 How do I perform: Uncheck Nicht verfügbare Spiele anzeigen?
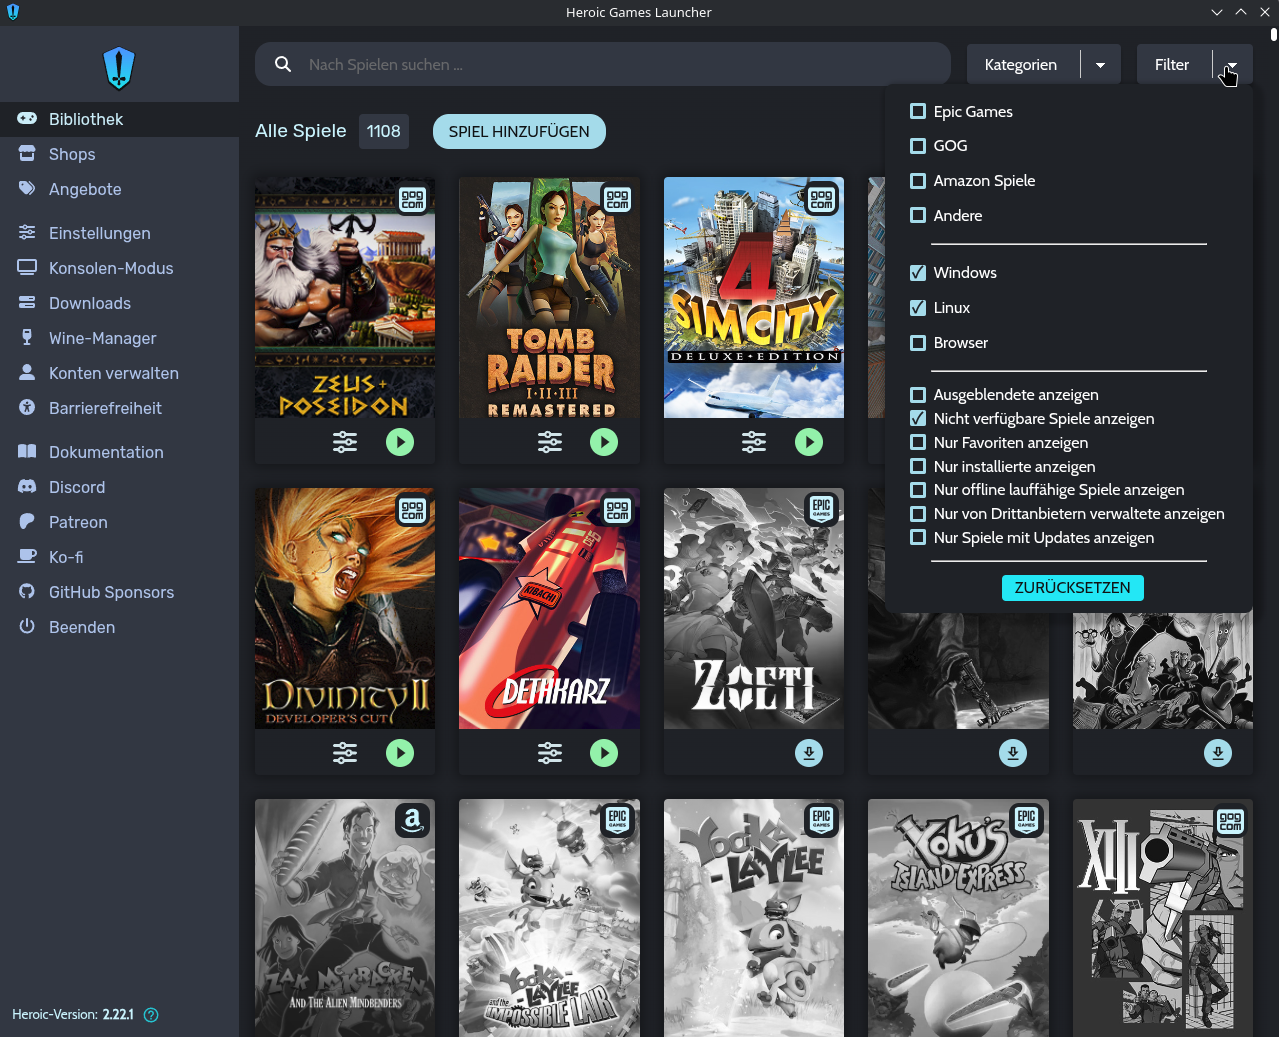(918, 419)
